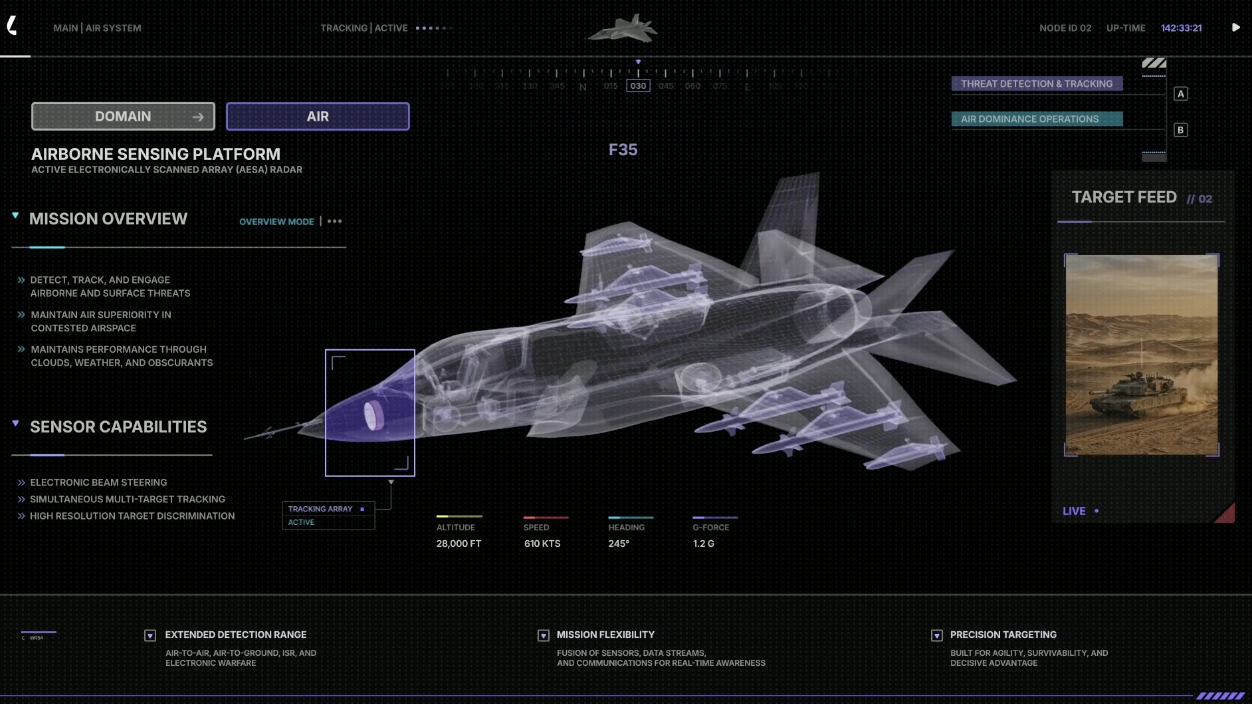Image resolution: width=1252 pixels, height=704 pixels.
Task: Collapse the Mission Overview section triangle
Action: [x=16, y=215]
